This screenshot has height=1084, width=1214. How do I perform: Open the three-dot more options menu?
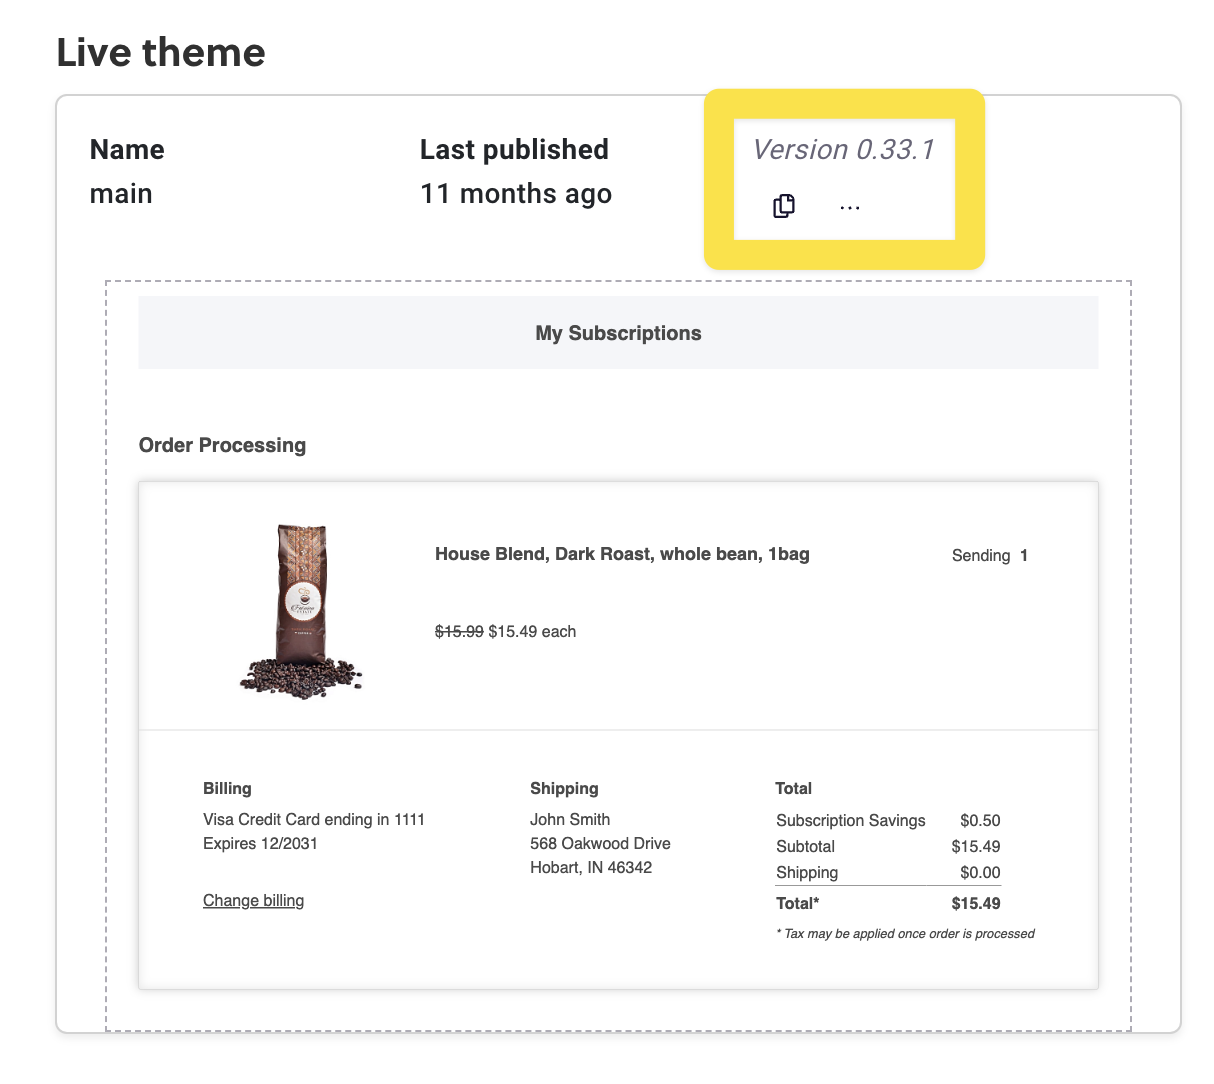850,207
